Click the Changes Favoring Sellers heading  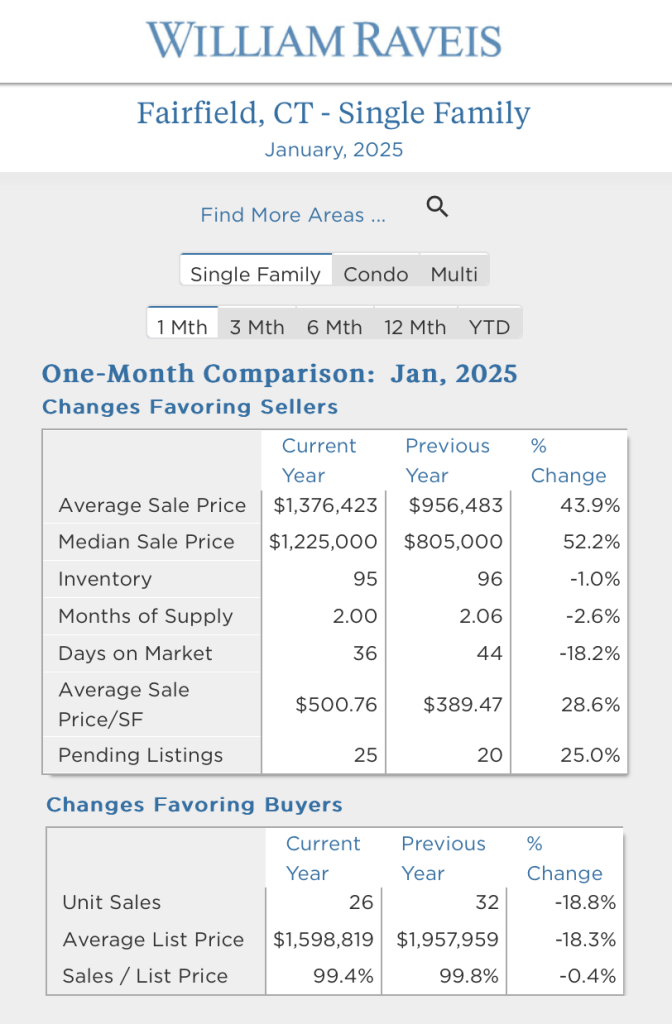[x=190, y=407]
